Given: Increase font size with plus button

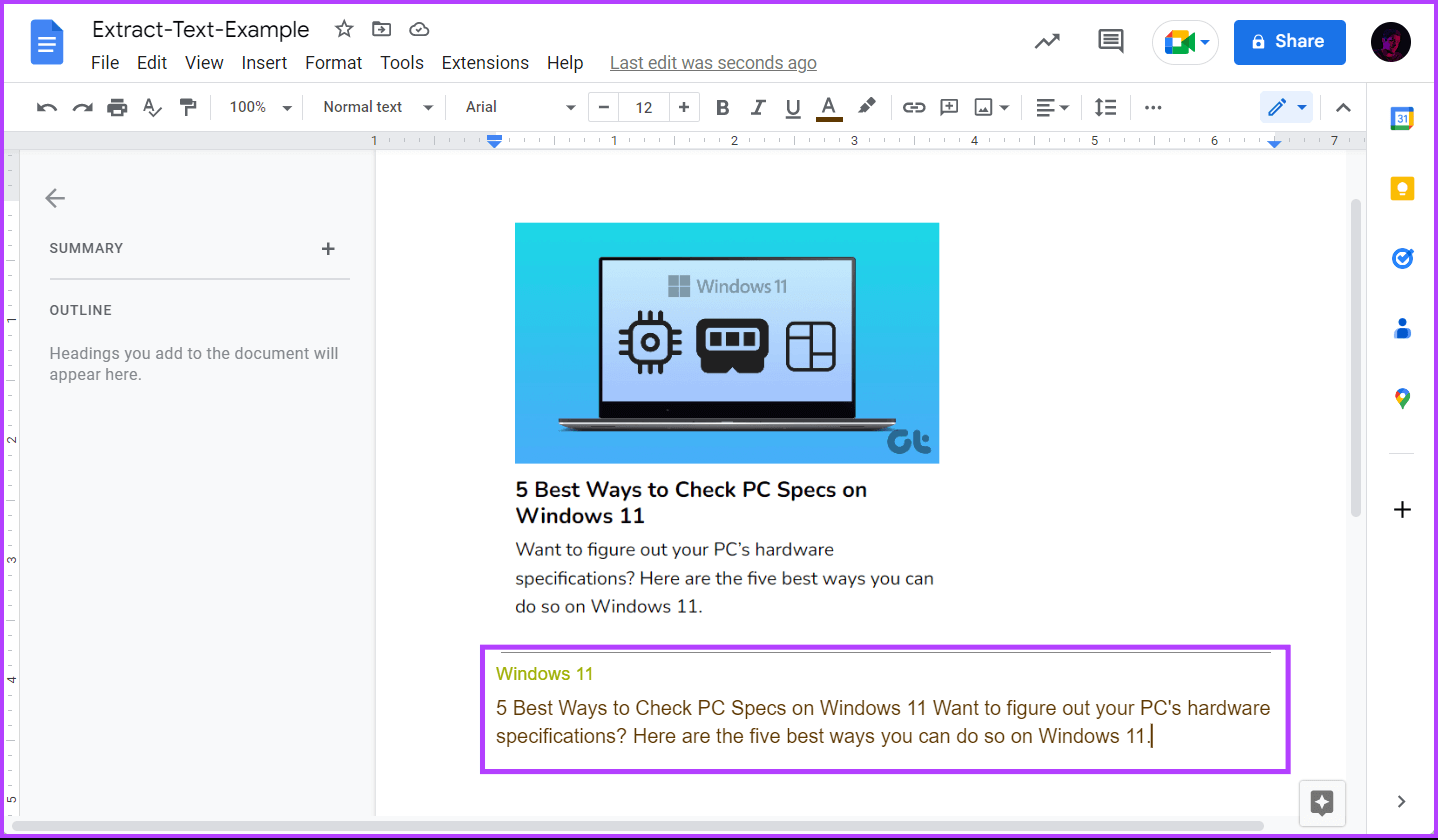Looking at the screenshot, I should (x=684, y=108).
